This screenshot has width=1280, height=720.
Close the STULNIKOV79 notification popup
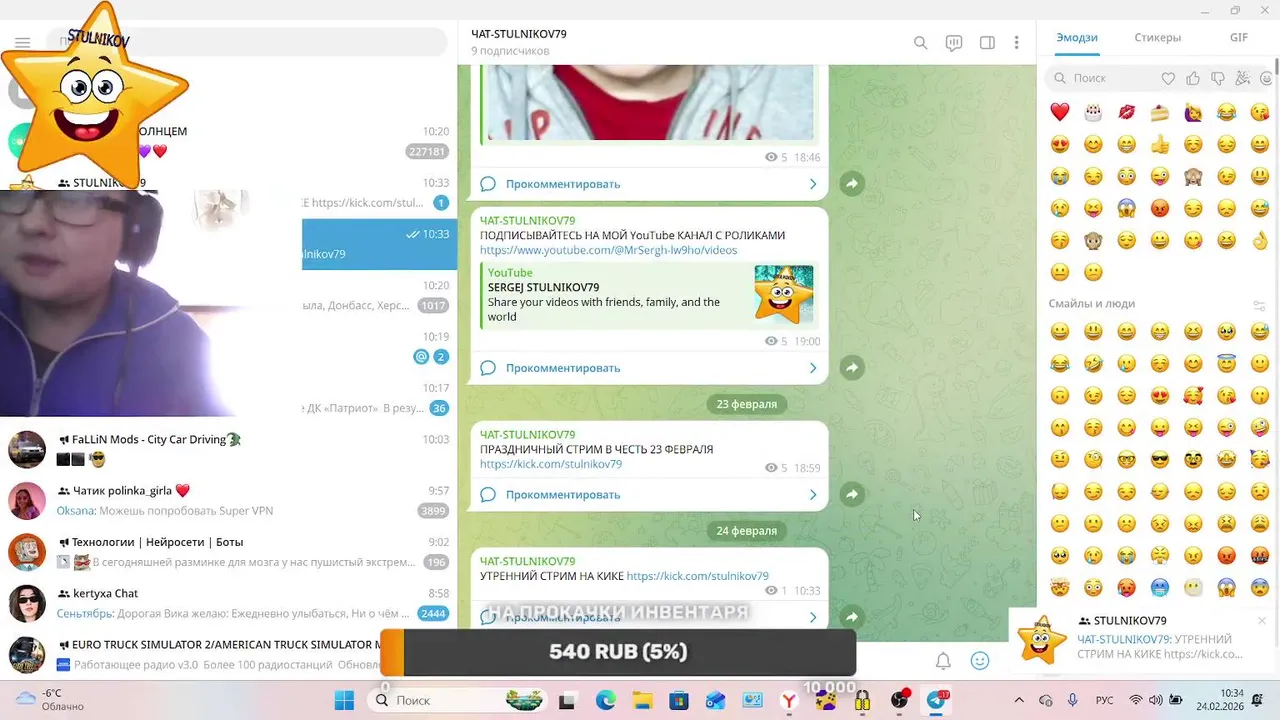point(1262,621)
